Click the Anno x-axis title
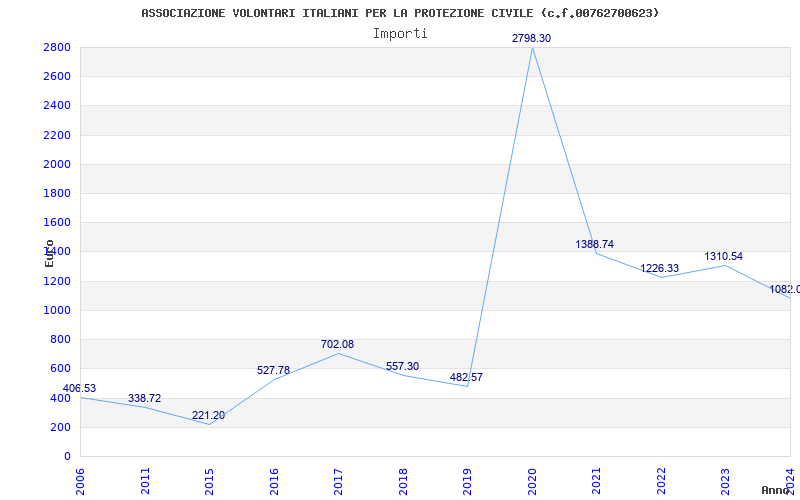 [x=775, y=490]
